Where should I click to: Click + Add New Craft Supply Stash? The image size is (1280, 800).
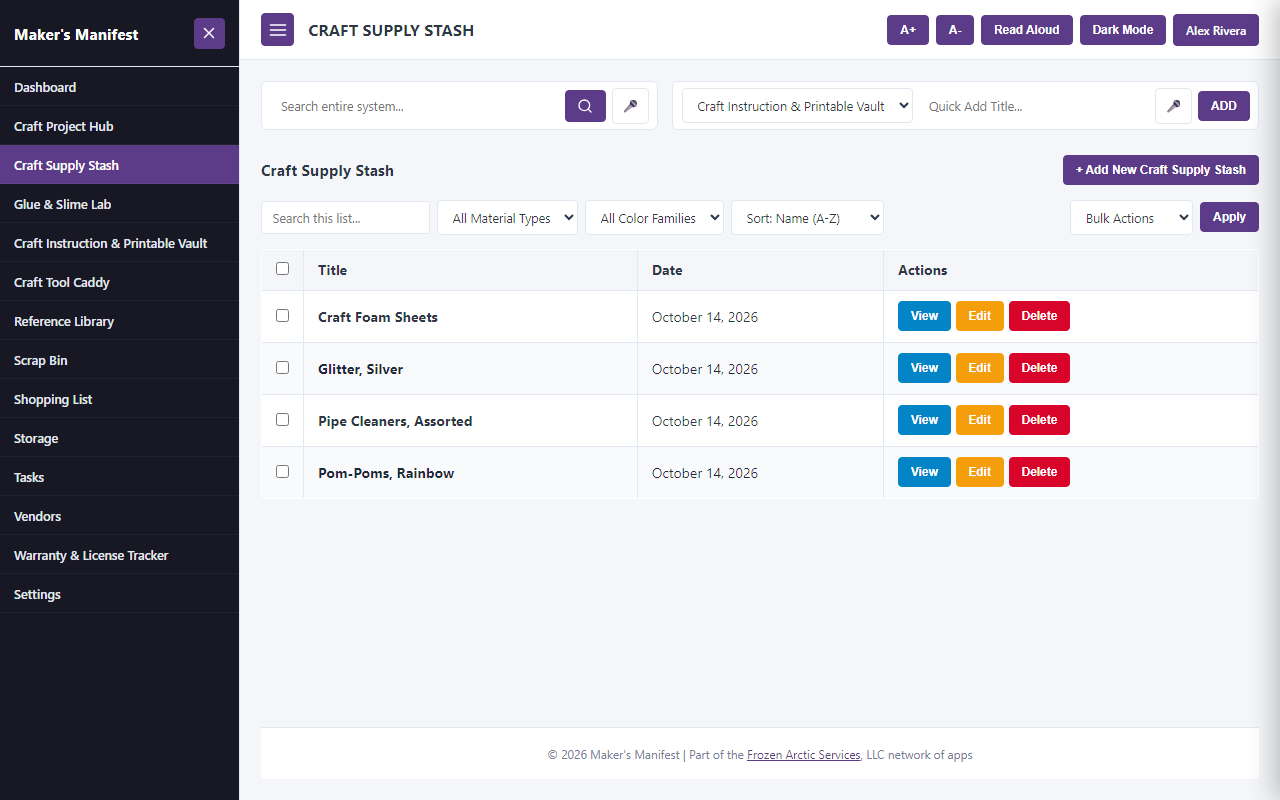1161,170
